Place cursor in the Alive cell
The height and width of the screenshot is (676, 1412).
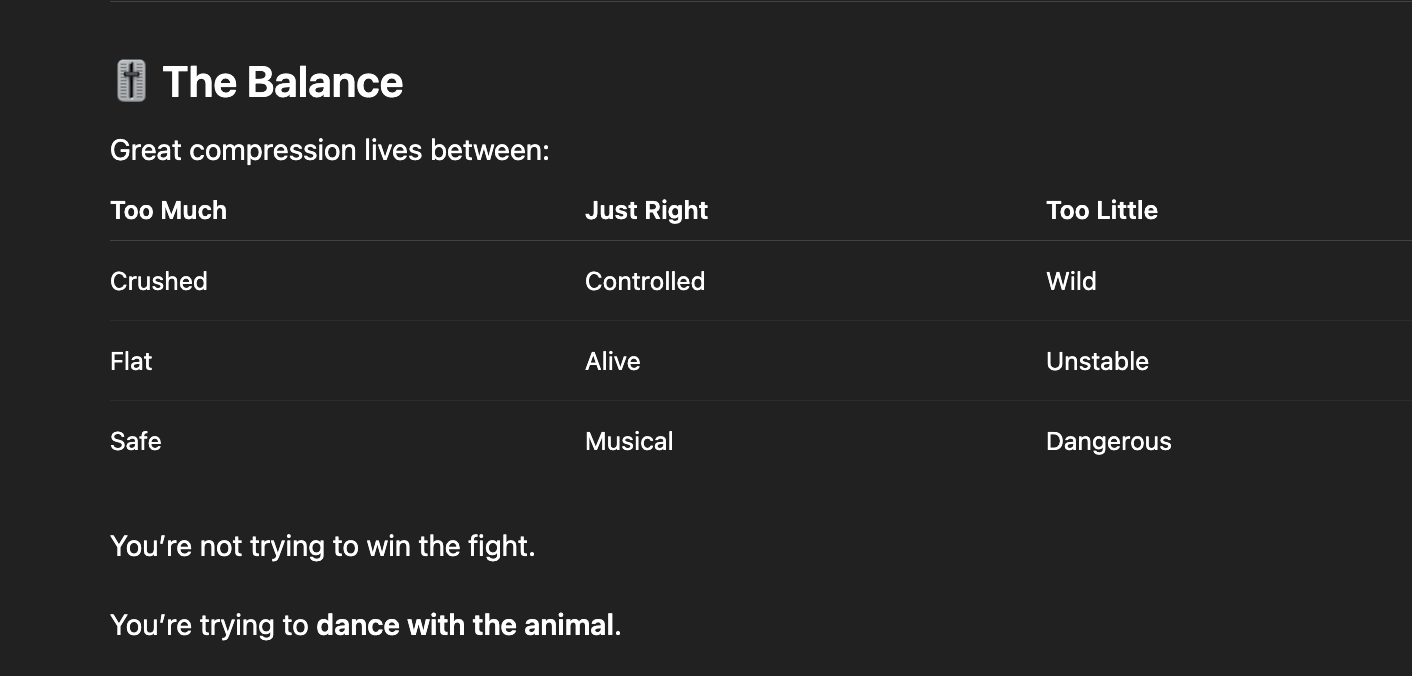[x=612, y=361]
